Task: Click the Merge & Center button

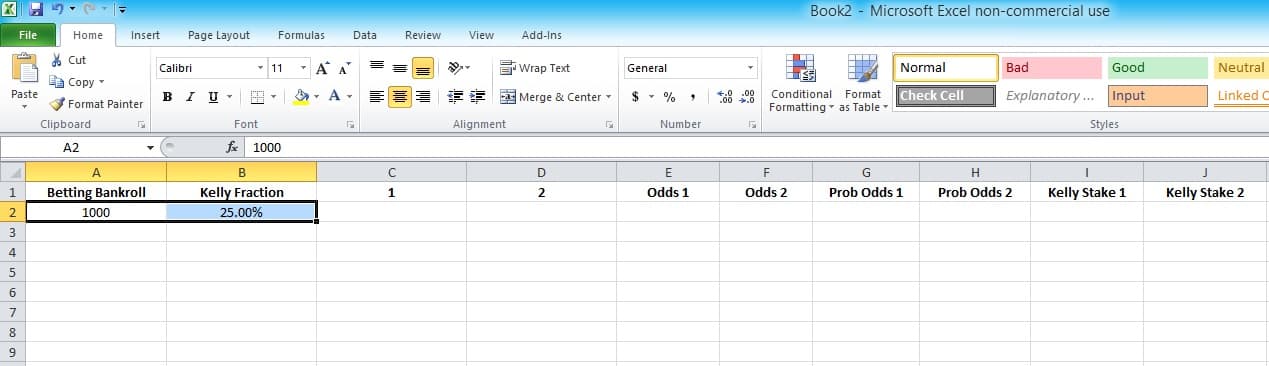Action: [556, 97]
